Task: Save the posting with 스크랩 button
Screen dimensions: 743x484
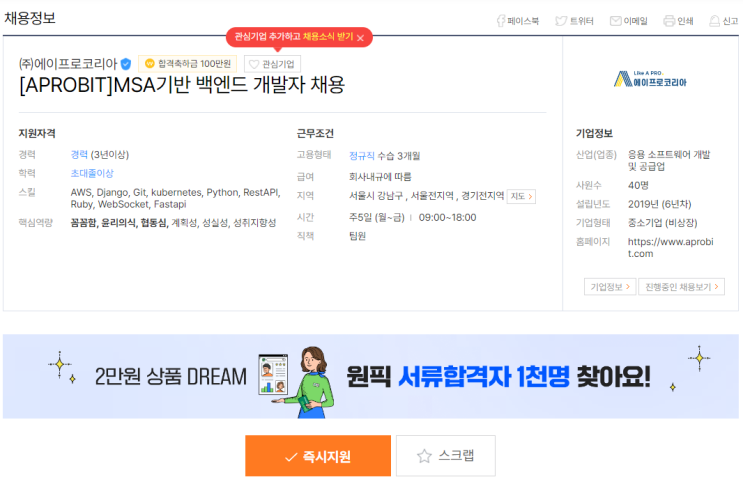Action: 446,456
